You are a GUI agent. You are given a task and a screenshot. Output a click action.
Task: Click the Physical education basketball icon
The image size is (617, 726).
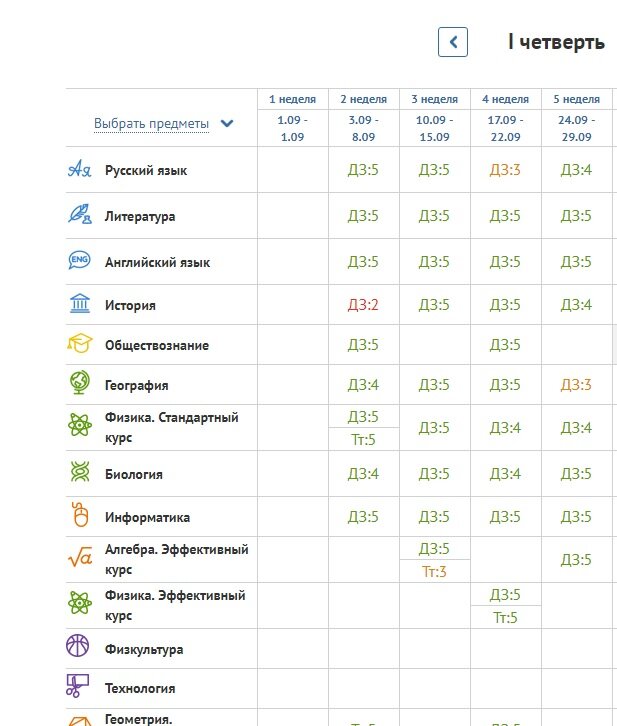(x=79, y=648)
